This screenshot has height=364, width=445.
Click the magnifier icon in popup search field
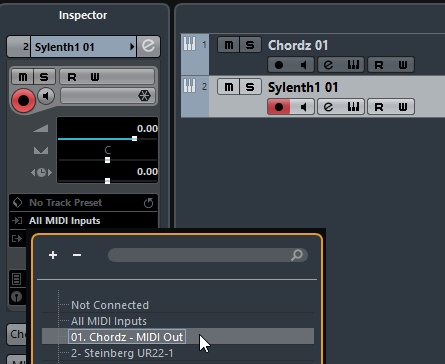tap(296, 255)
